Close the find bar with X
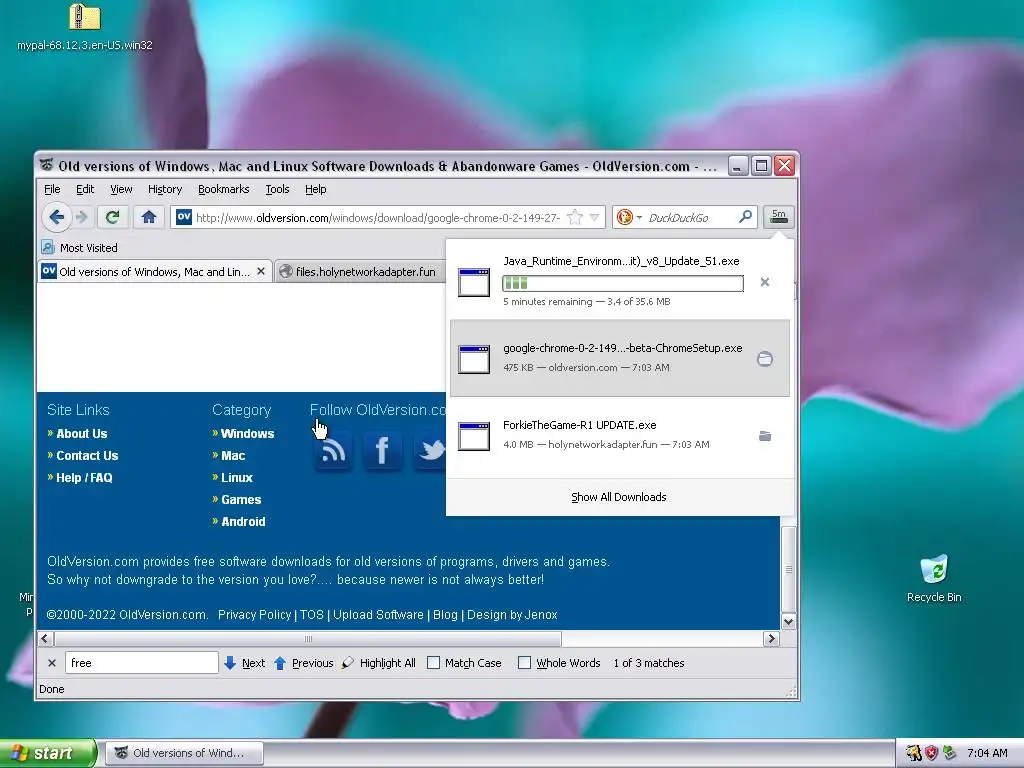The image size is (1024, 768). click(52, 663)
